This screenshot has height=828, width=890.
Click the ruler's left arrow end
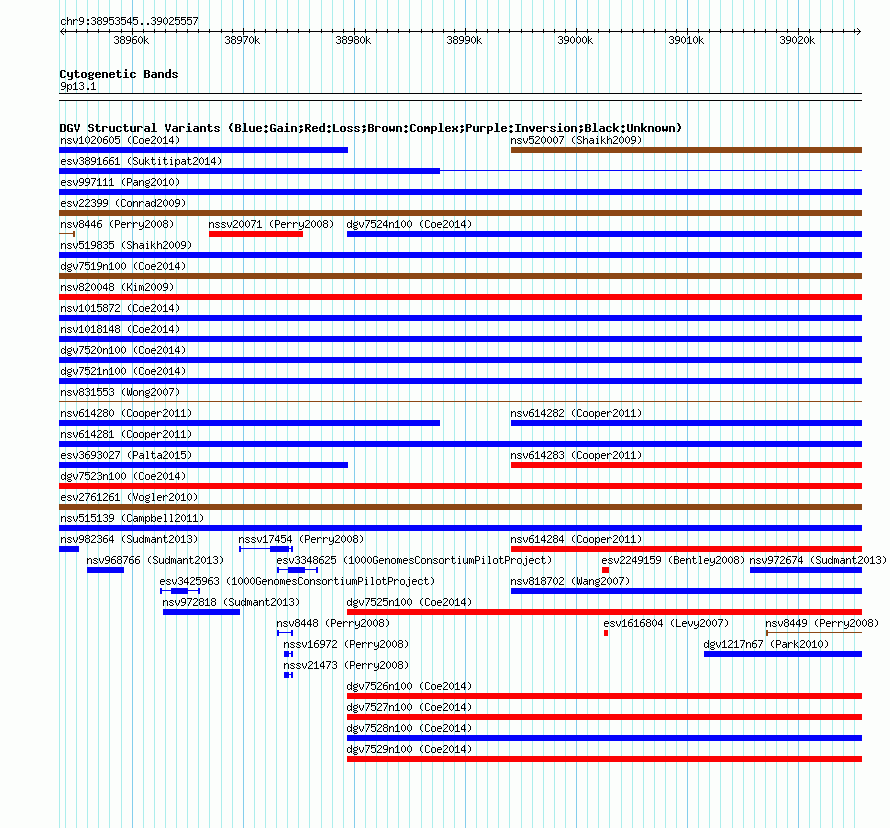(62, 31)
